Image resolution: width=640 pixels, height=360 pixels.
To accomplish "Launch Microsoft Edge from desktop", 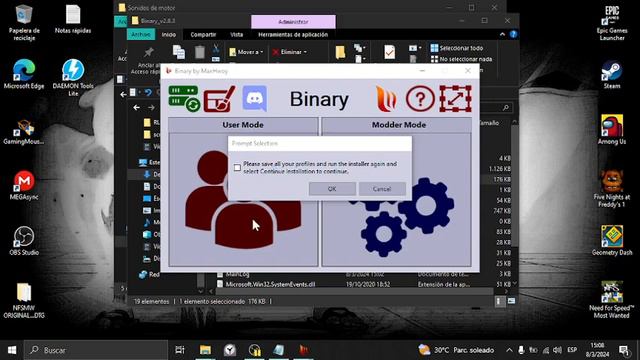I will 24,74.
